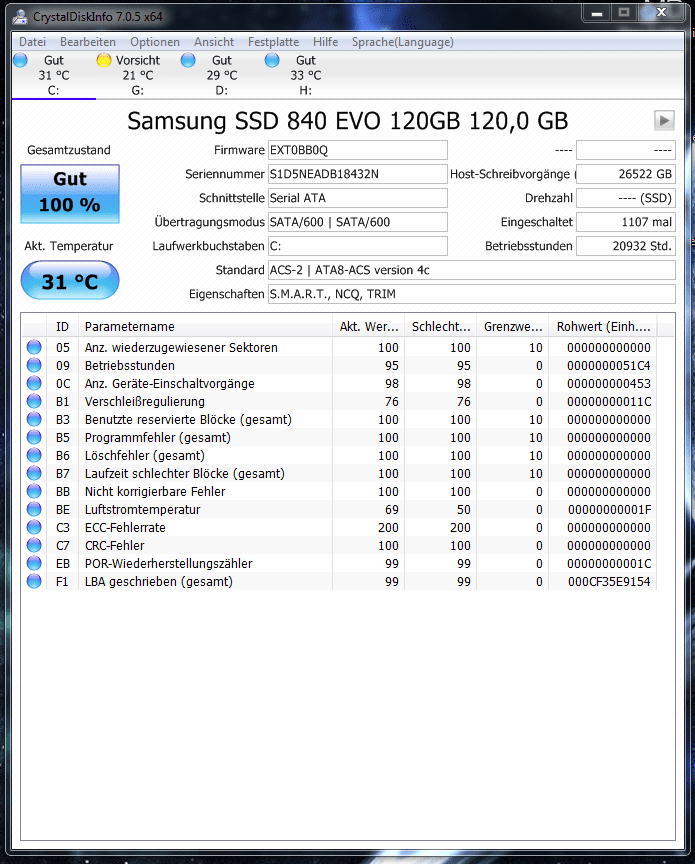Switch to drive G: with Vorsicht status
Viewport: 695px width, 864px height.
(138, 75)
